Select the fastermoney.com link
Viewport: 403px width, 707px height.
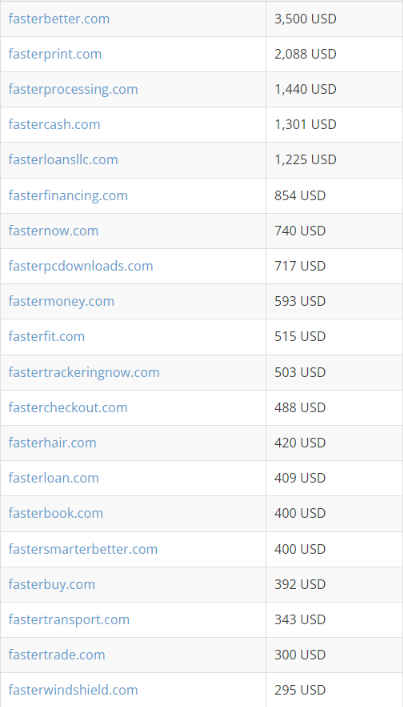pos(61,301)
